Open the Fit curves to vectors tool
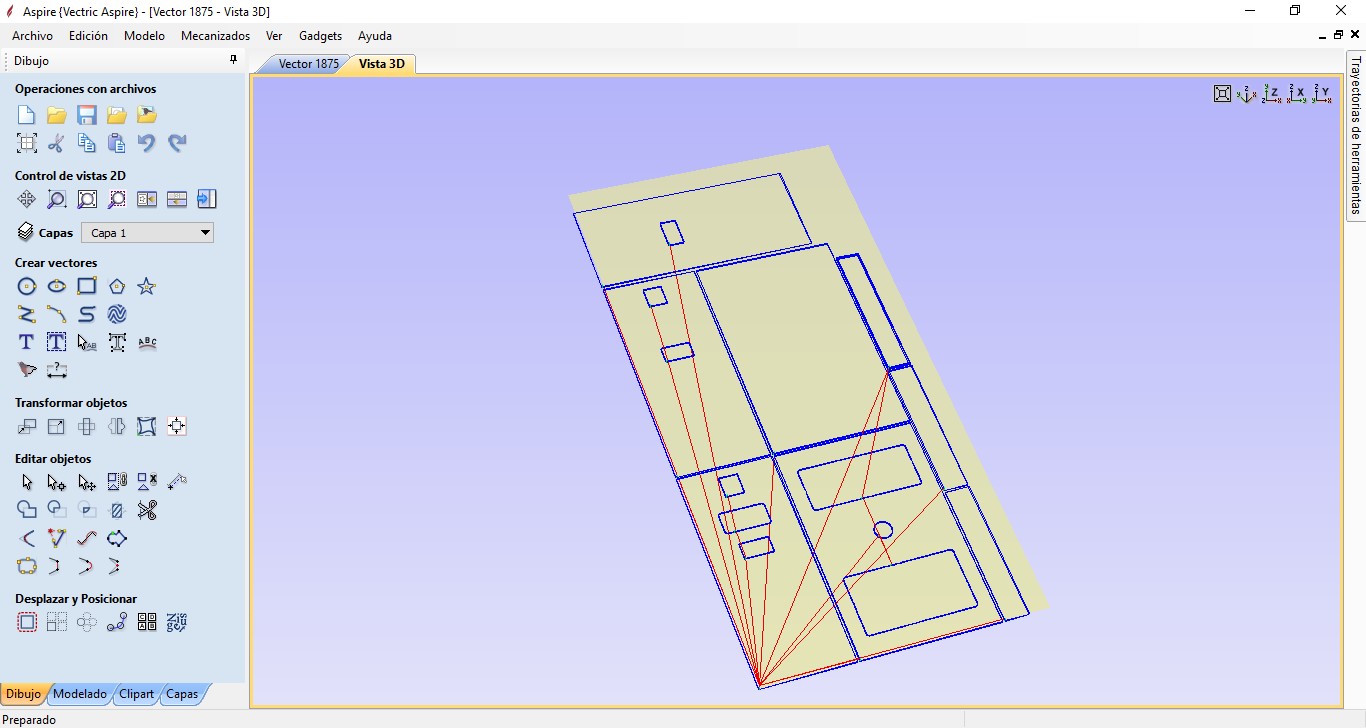 (x=87, y=539)
